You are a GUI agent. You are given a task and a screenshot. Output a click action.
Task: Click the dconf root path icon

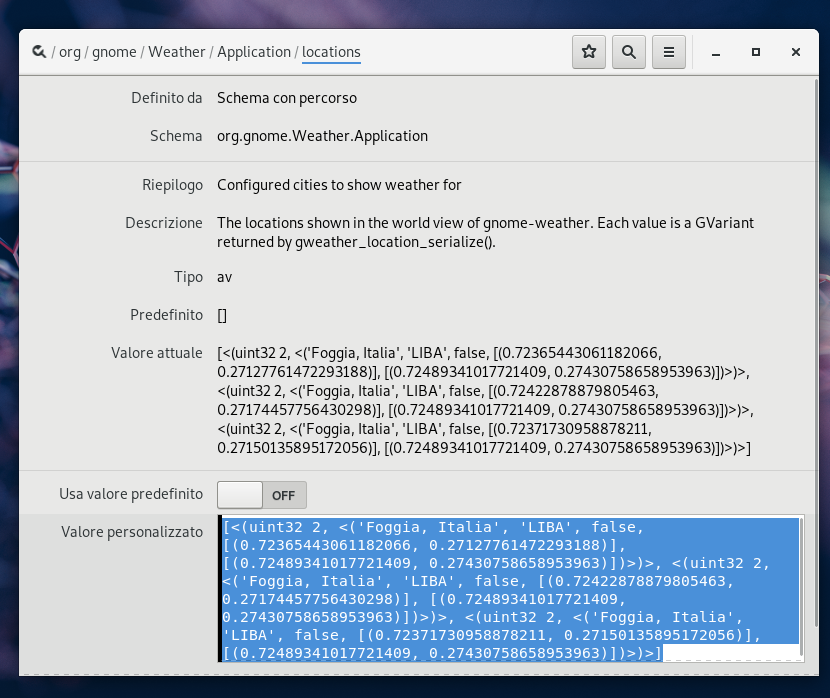click(x=39, y=52)
